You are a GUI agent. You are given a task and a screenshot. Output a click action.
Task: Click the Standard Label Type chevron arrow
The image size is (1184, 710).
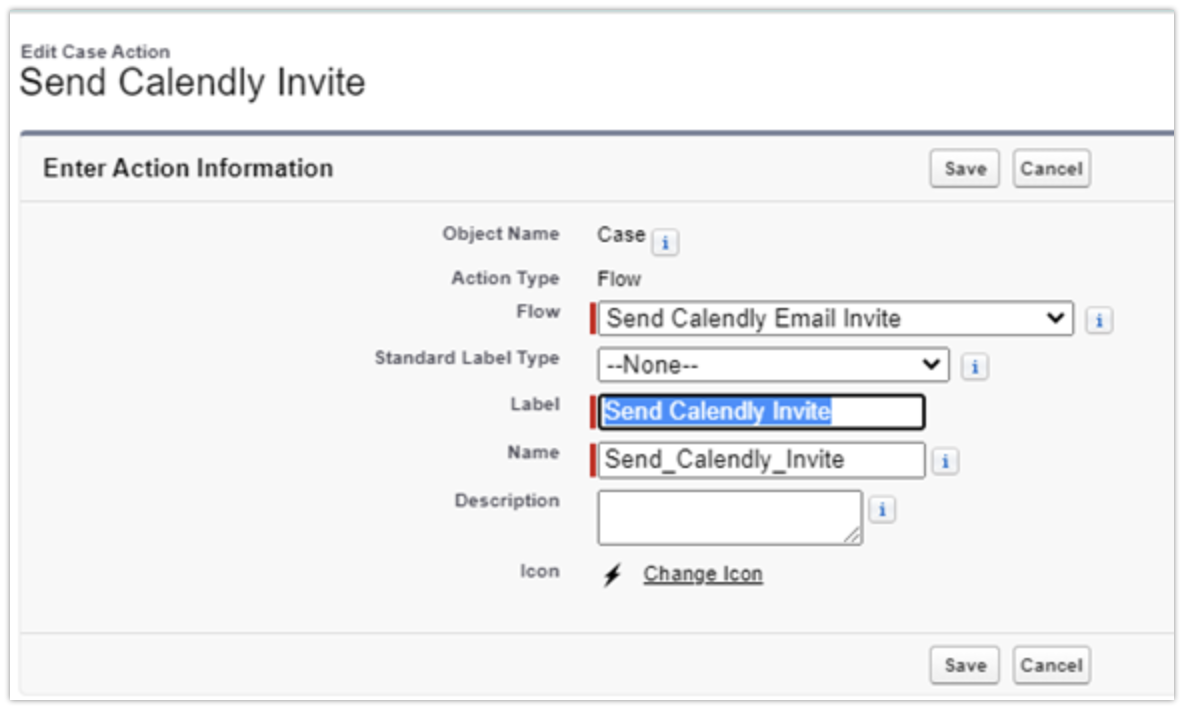[933, 364]
